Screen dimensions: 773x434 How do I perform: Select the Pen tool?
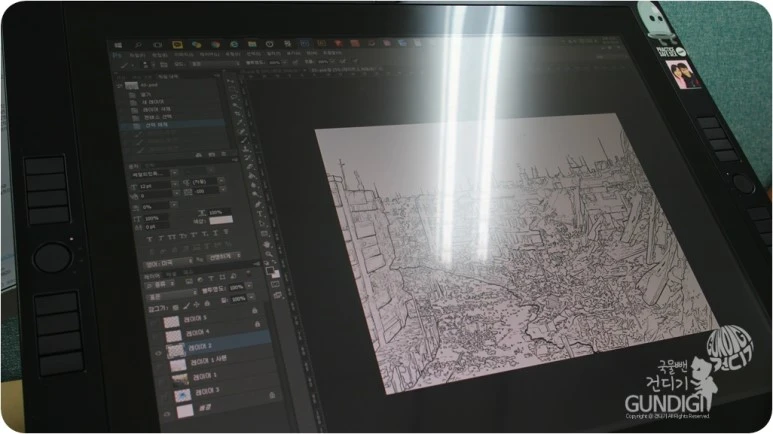tap(258, 204)
